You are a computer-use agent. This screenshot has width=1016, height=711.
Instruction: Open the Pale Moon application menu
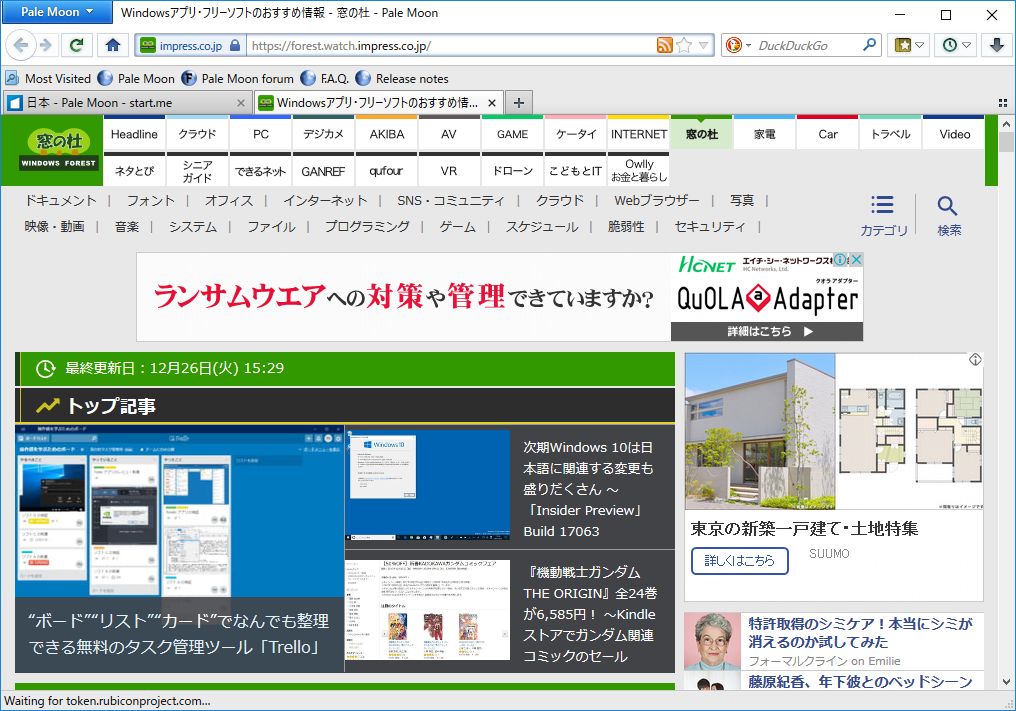(57, 12)
